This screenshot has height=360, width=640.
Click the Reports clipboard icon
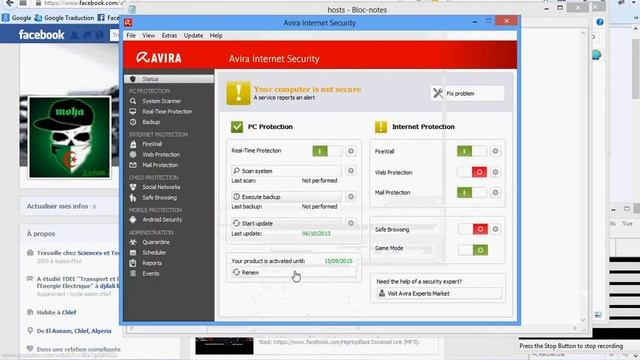(x=133, y=263)
